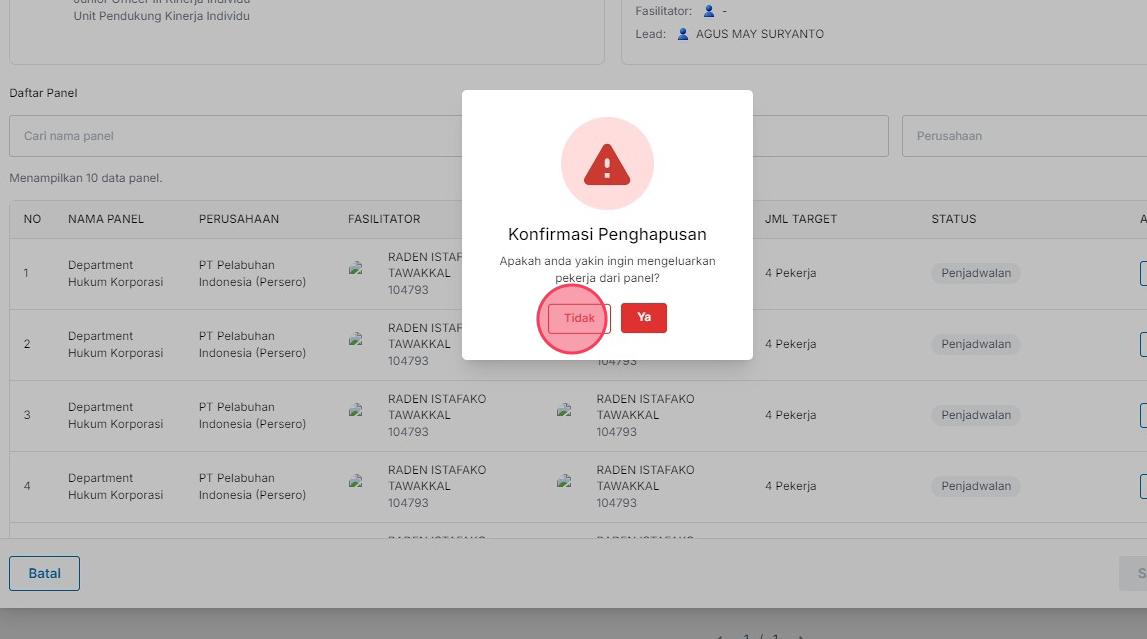The width and height of the screenshot is (1147, 639).
Task: Confirm removal with the Ya button
Action: pos(643,318)
